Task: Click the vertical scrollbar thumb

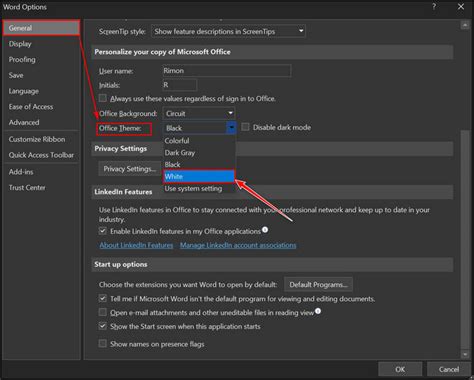Action: coord(465,239)
